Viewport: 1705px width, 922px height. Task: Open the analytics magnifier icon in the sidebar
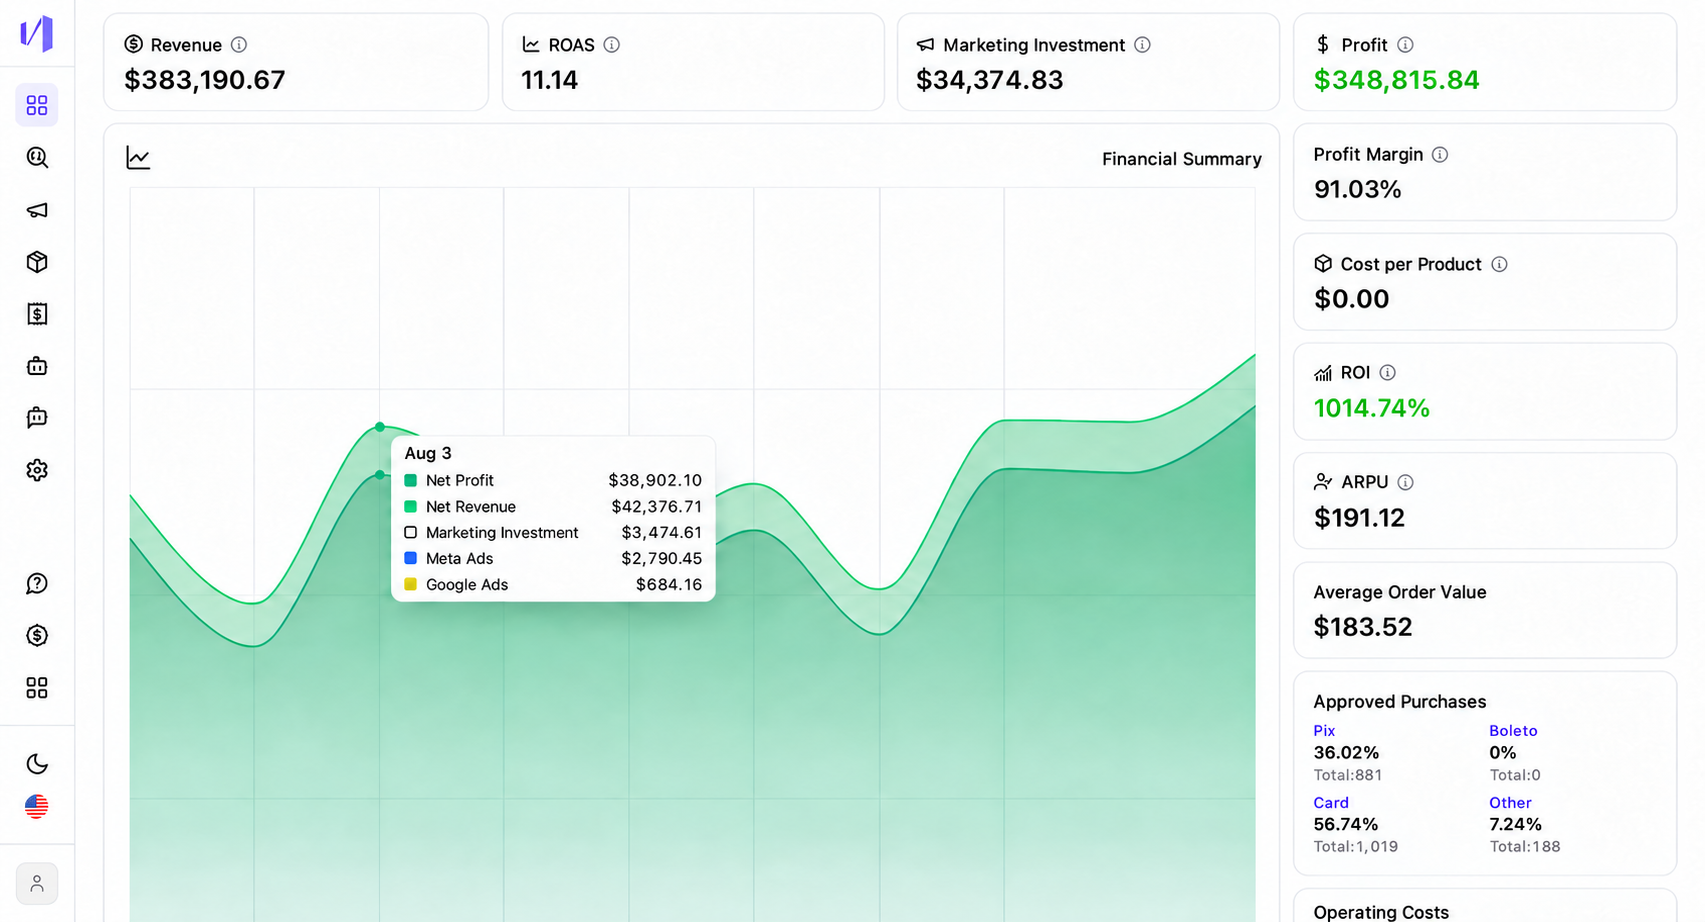pos(37,157)
